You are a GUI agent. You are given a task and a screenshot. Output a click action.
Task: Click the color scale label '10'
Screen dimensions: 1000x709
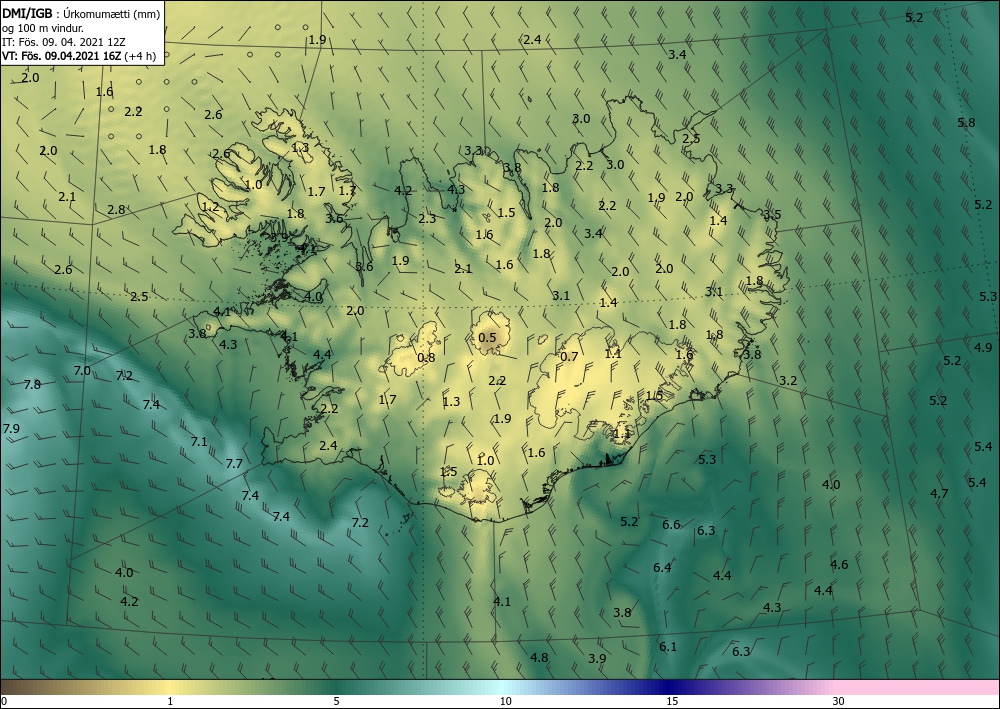click(505, 701)
